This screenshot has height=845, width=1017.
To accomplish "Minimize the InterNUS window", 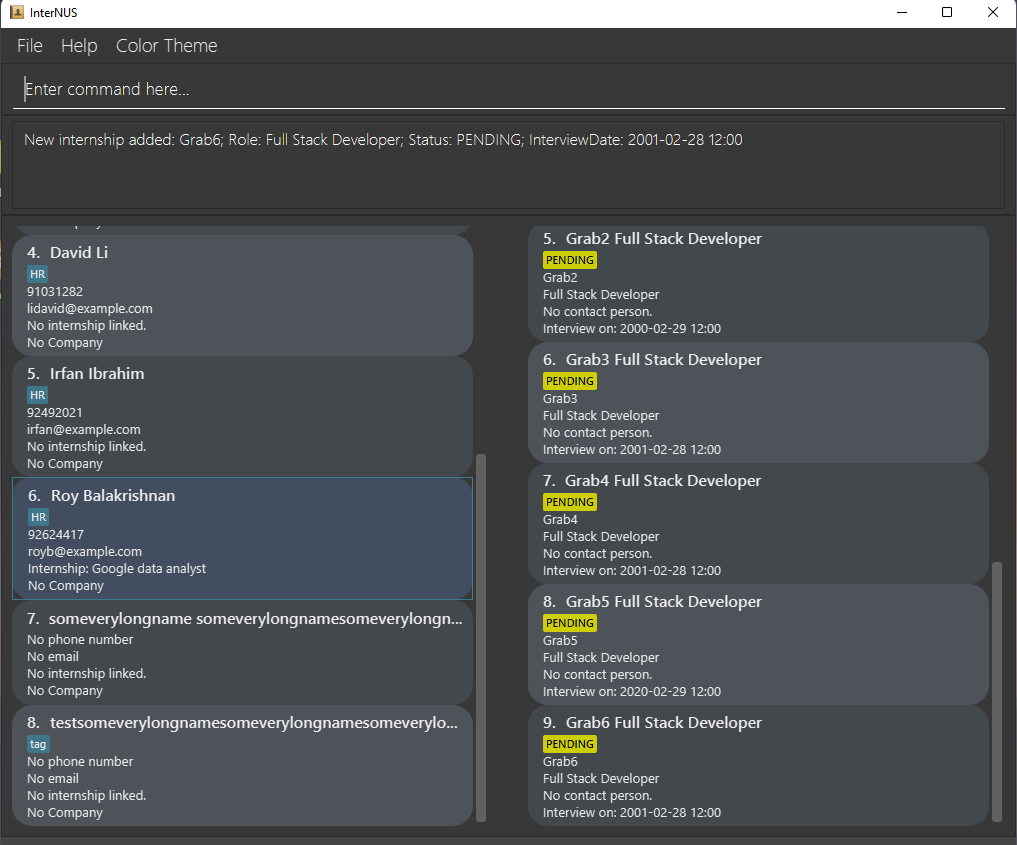I will 902,12.
